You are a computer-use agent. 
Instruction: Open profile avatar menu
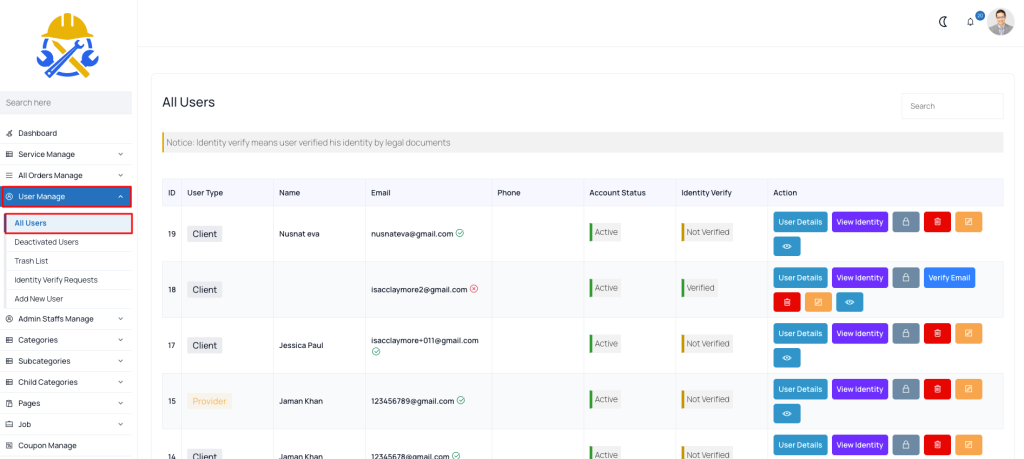coord(1000,22)
